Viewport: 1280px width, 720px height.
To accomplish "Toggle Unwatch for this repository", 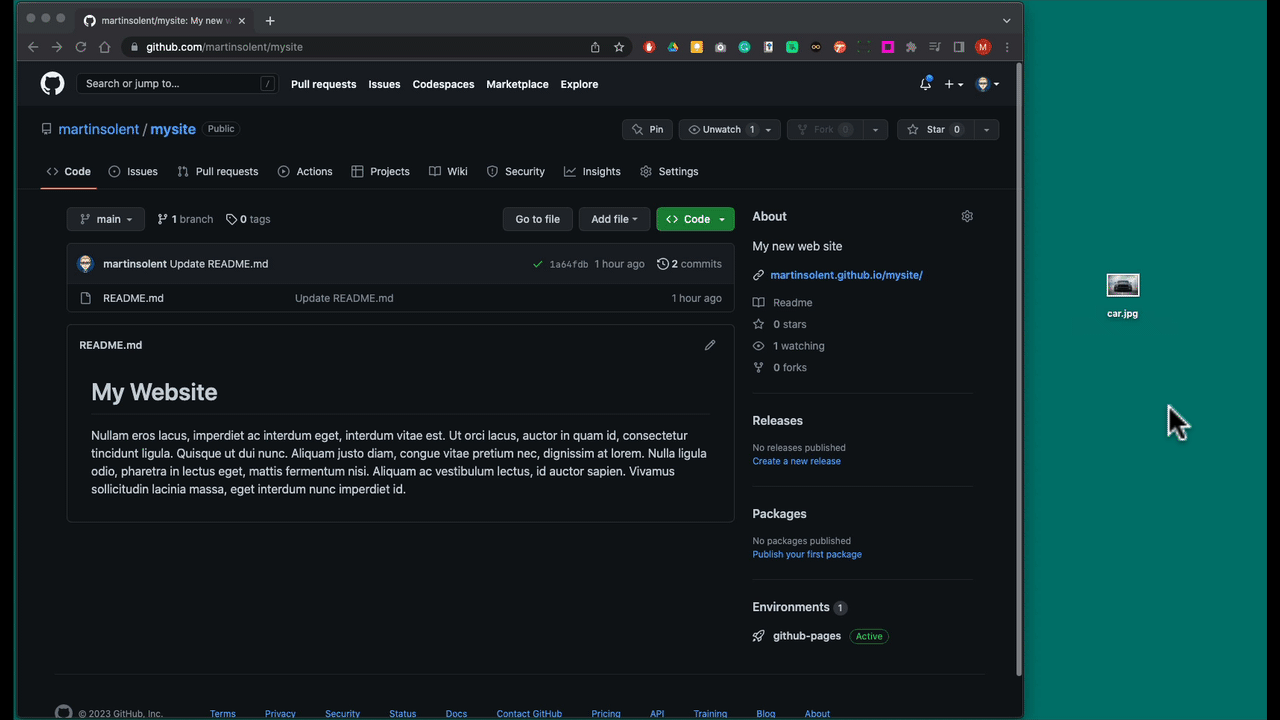I will pos(721,130).
